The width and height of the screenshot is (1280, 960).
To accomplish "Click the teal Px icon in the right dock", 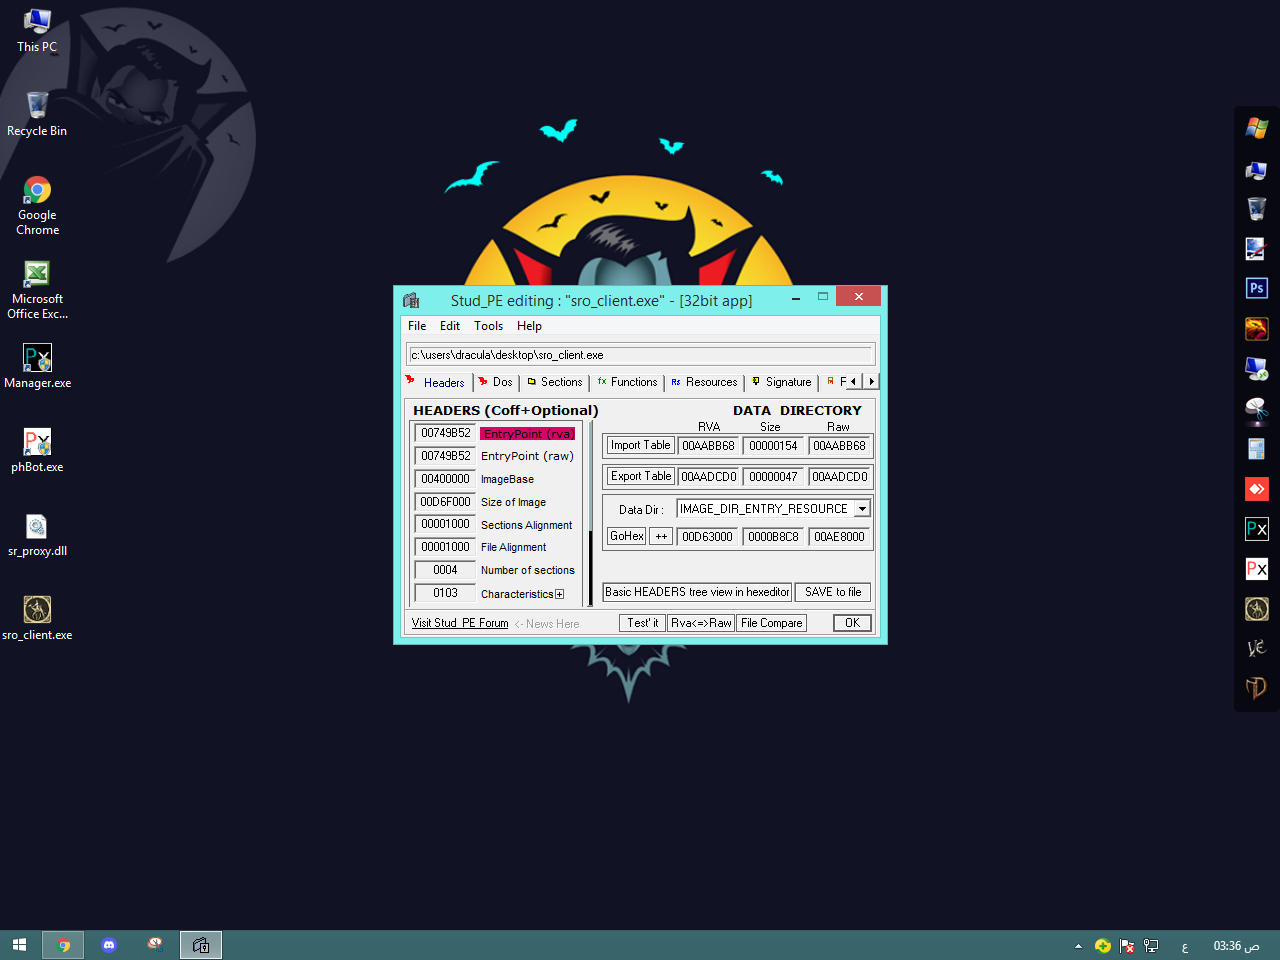I will pos(1257,528).
